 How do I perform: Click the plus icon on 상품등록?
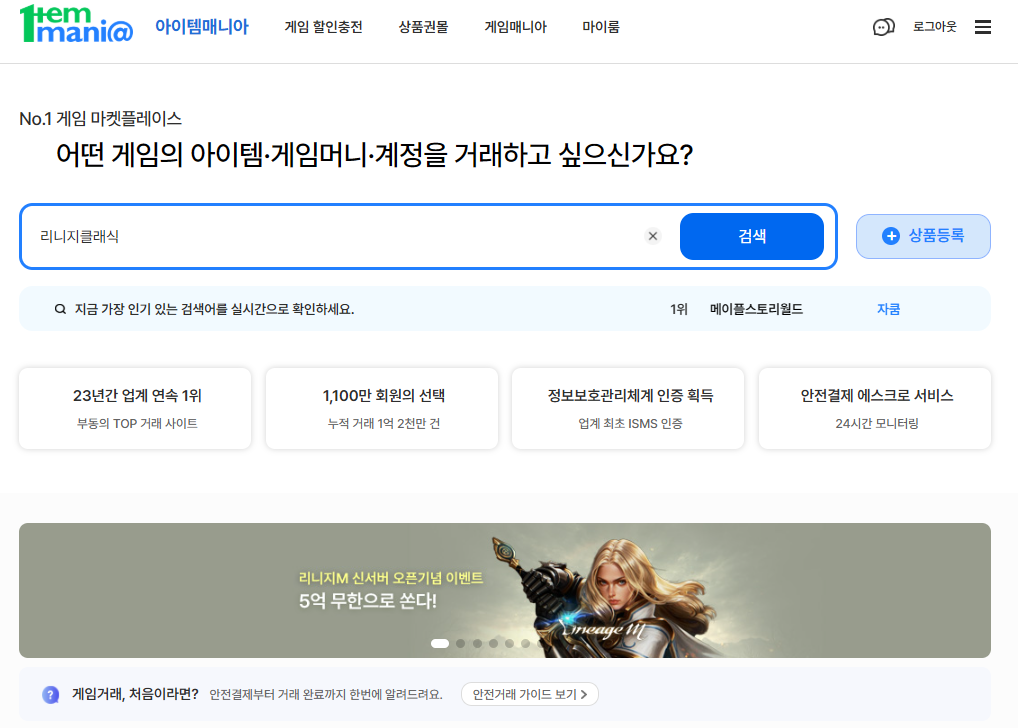click(891, 236)
